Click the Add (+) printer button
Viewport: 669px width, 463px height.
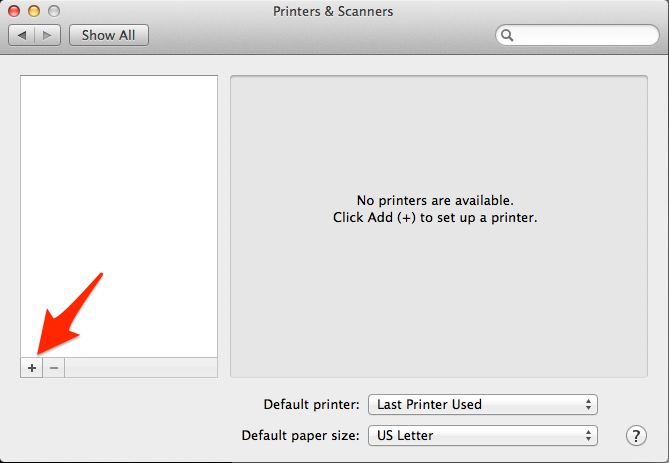pos(32,368)
